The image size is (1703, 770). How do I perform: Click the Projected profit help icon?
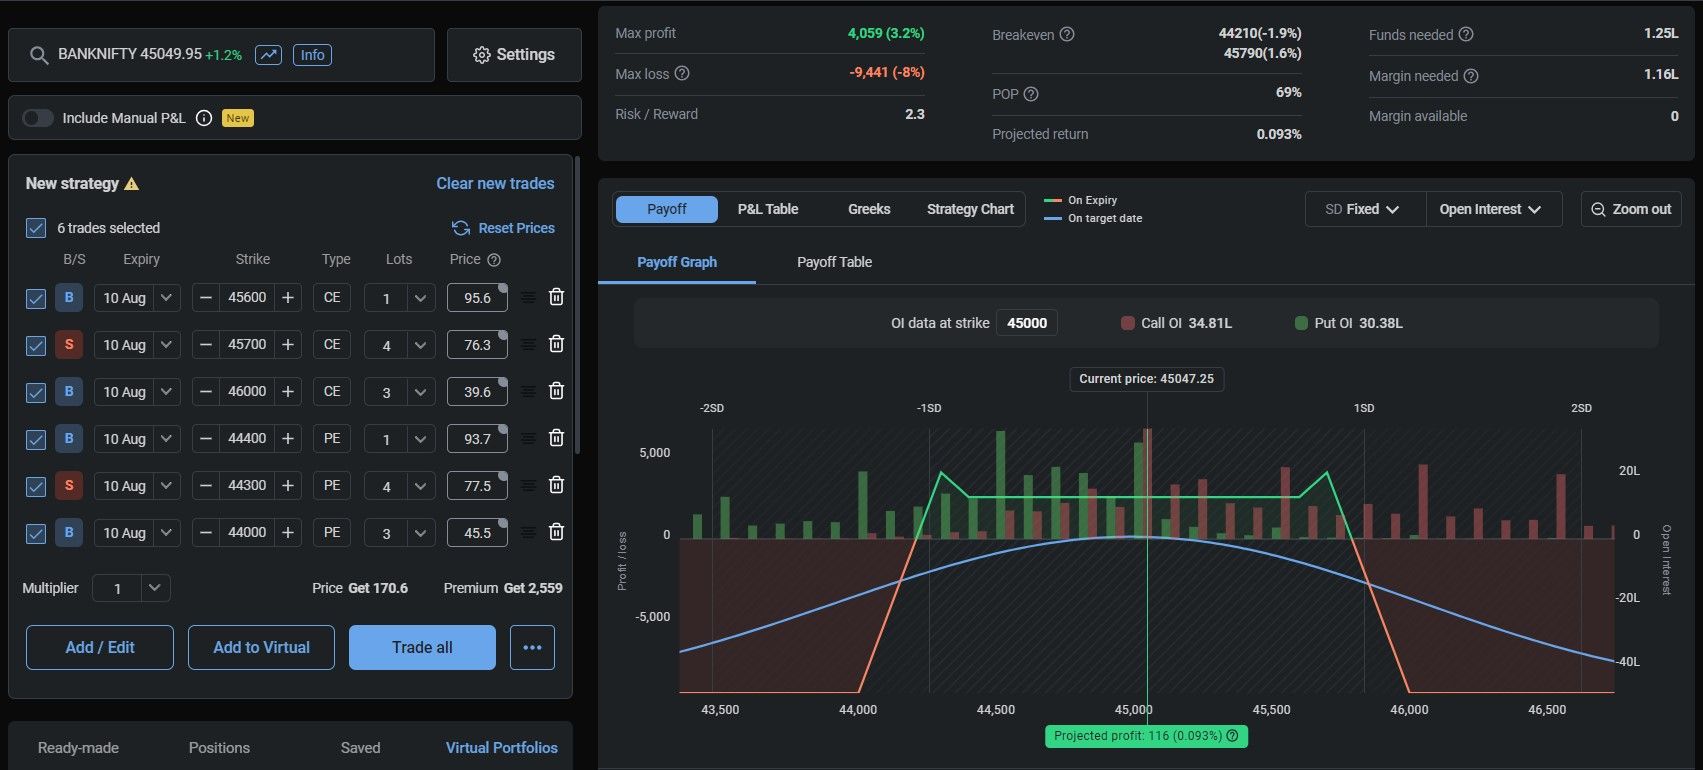click(x=1232, y=736)
